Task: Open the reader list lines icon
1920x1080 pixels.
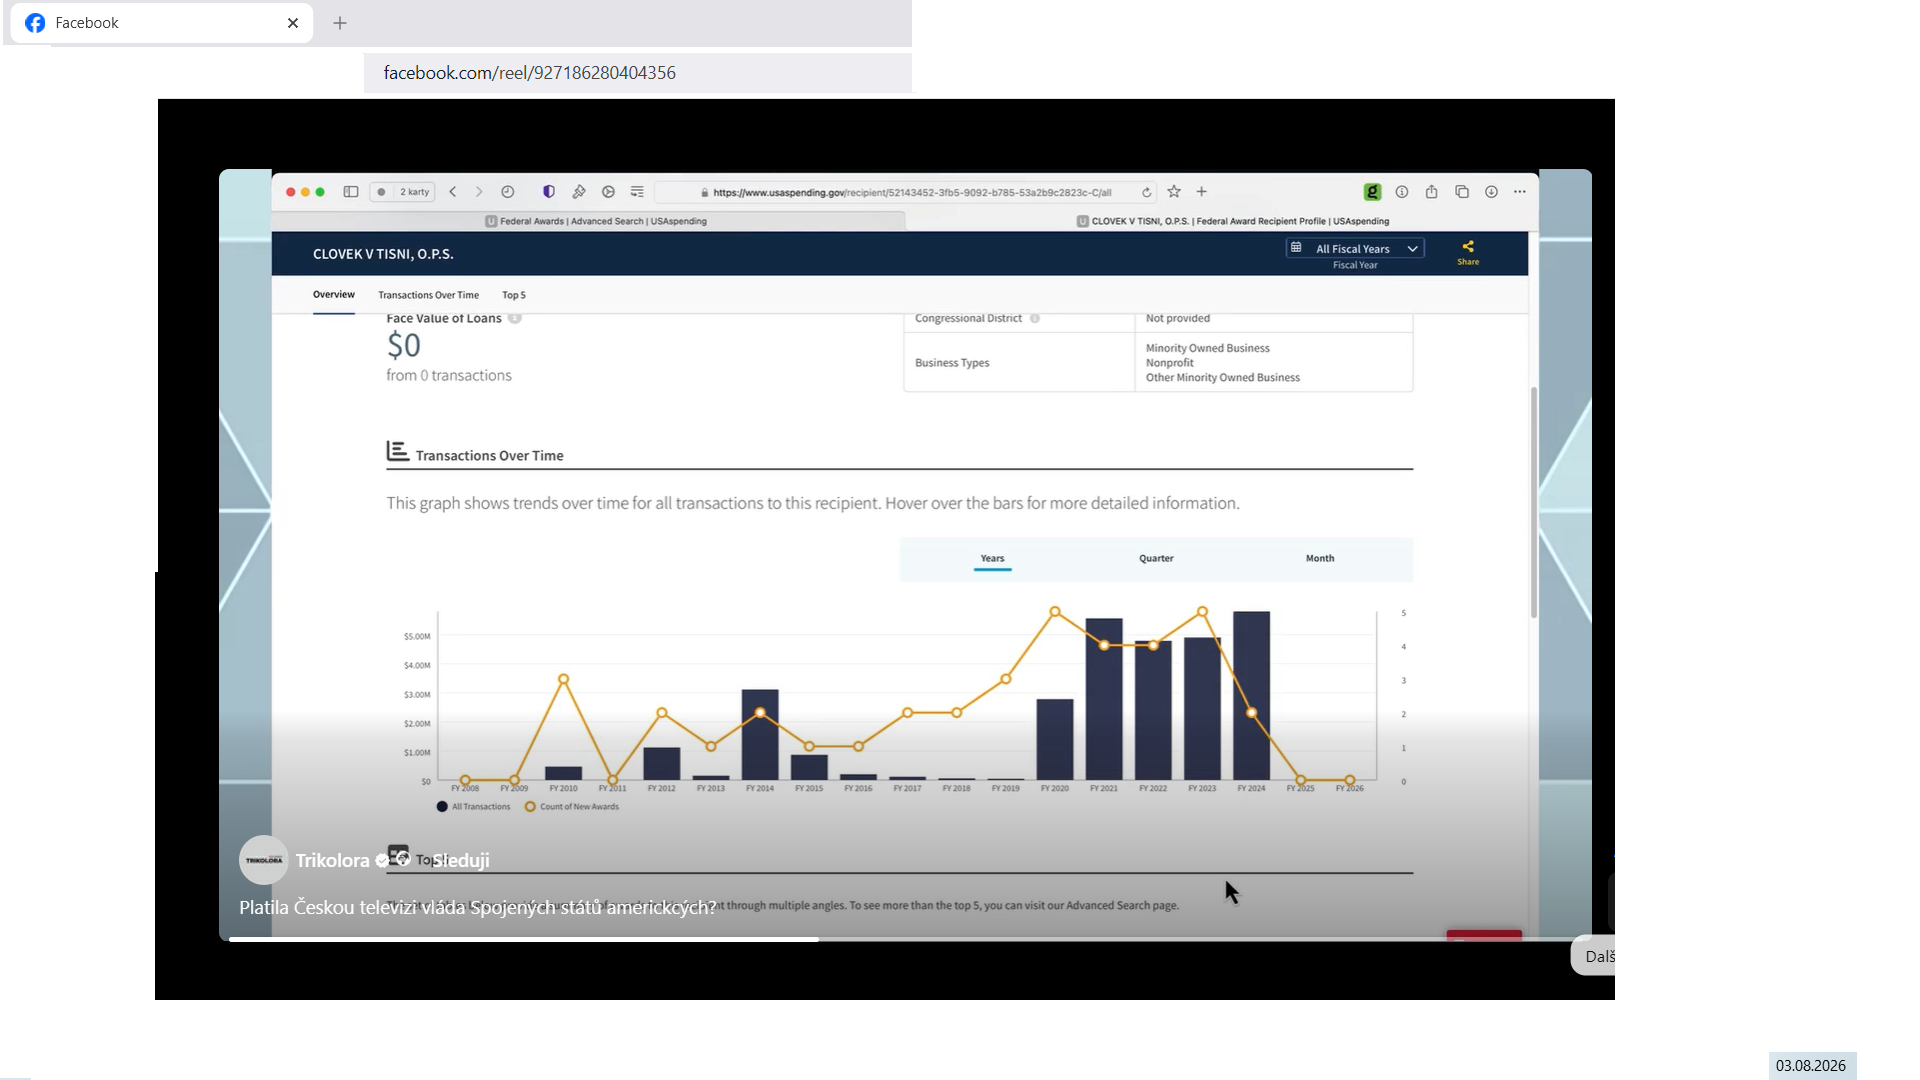Action: tap(637, 192)
